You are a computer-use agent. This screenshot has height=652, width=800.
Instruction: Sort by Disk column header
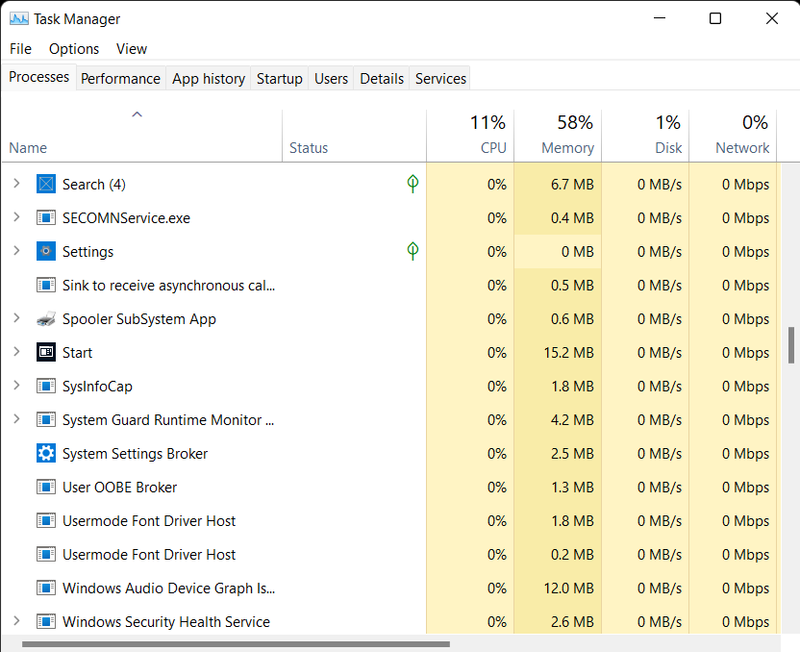point(645,136)
